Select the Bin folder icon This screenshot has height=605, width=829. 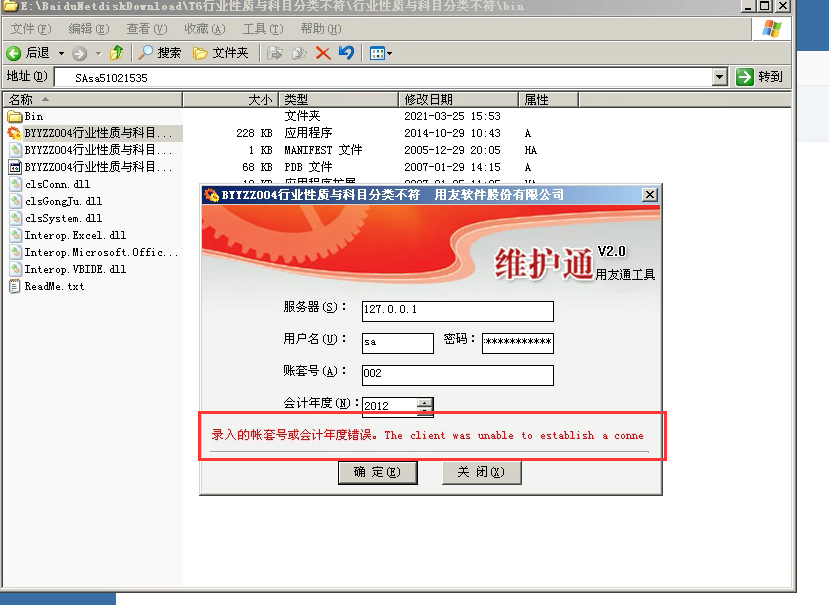click(15, 116)
